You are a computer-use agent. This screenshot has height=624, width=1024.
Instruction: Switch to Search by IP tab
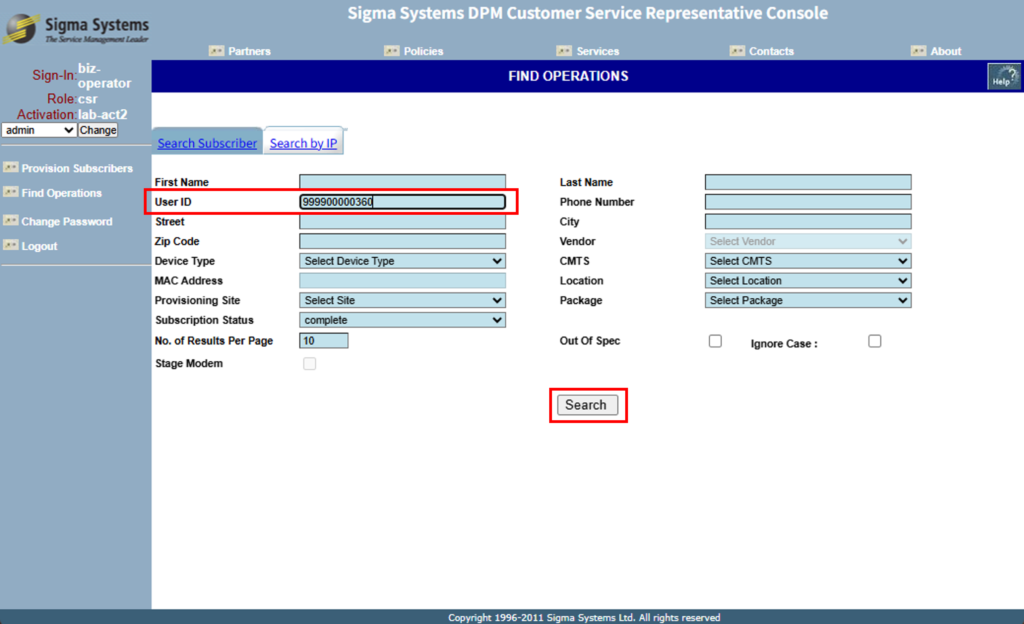303,144
